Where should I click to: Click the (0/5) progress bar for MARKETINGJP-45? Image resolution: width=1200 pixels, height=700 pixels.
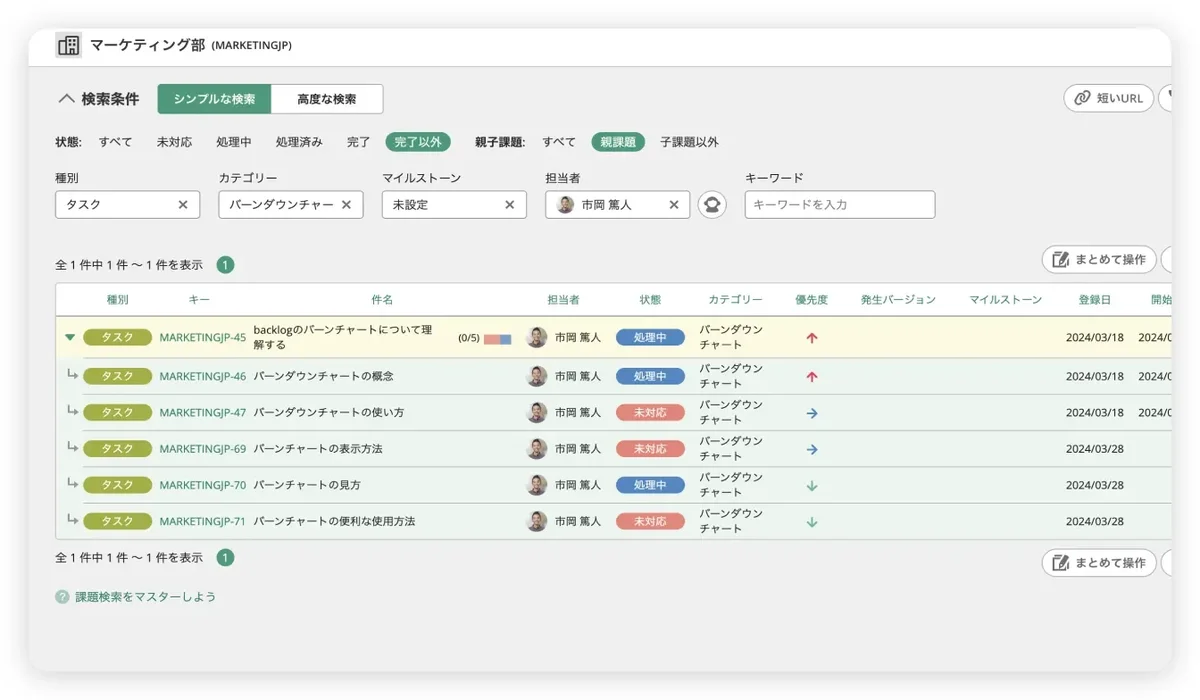pyautogui.click(x=497, y=339)
